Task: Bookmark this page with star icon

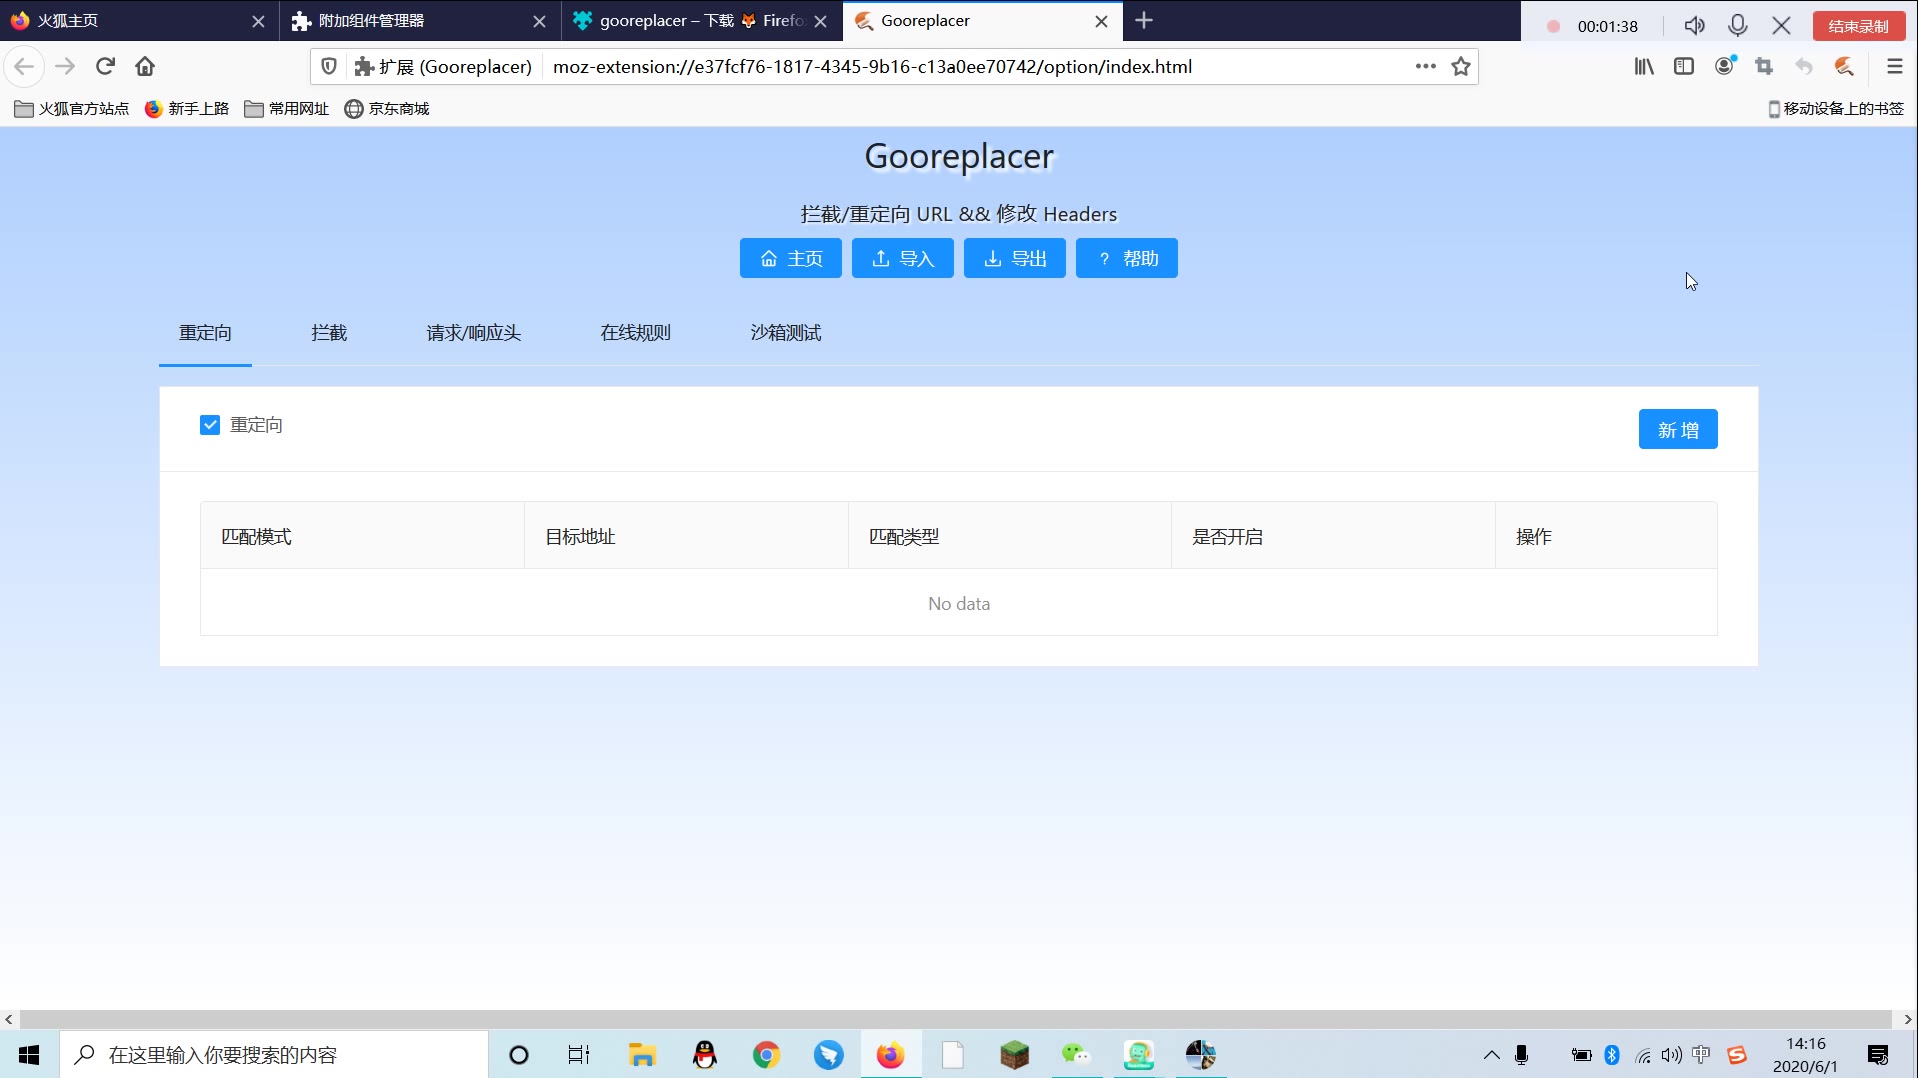Action: [1461, 67]
